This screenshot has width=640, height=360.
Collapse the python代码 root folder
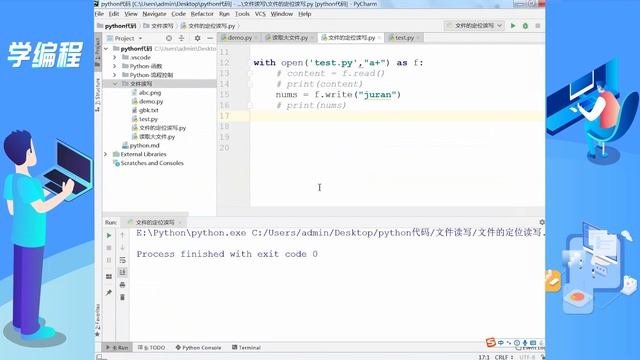tap(106, 49)
